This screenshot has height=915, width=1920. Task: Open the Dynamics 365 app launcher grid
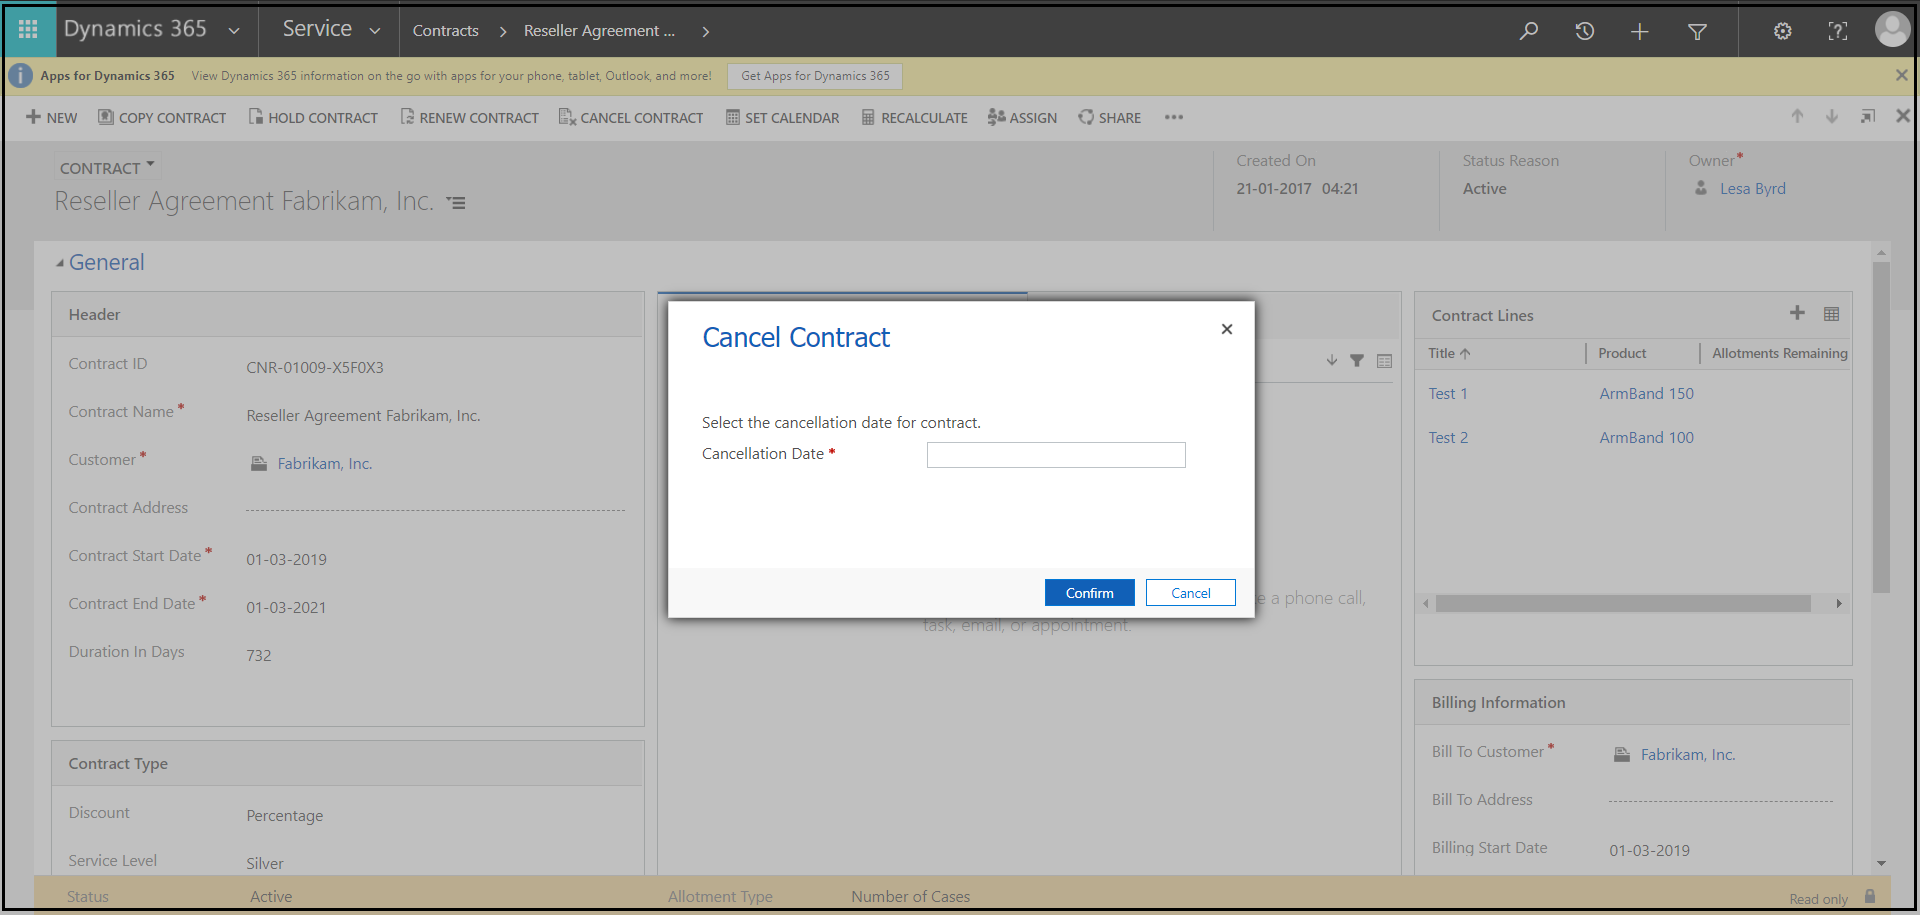[28, 30]
